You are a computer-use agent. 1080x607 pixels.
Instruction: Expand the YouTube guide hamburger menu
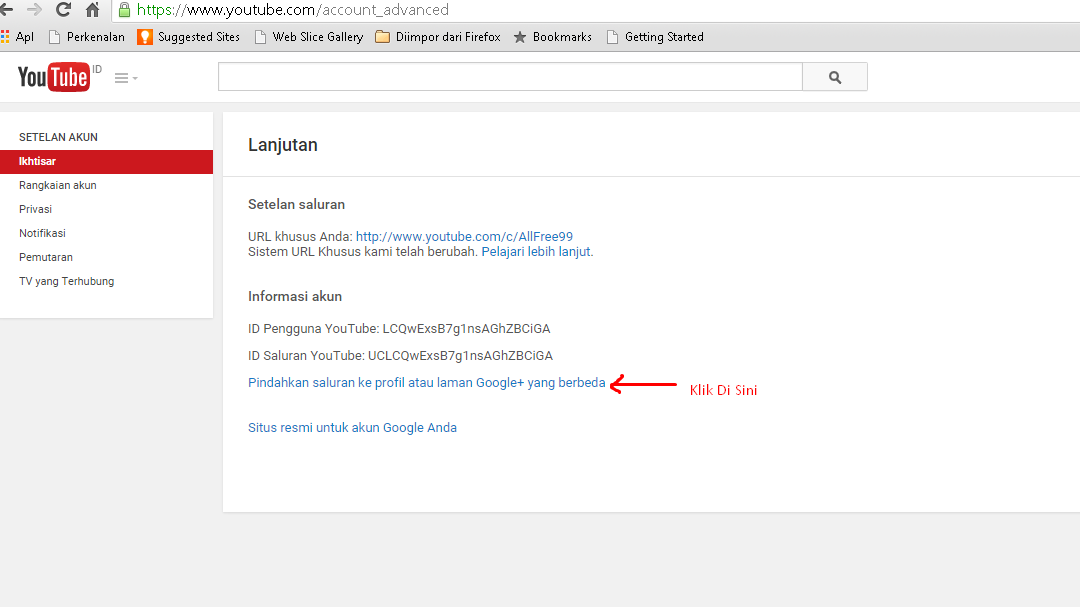point(125,78)
